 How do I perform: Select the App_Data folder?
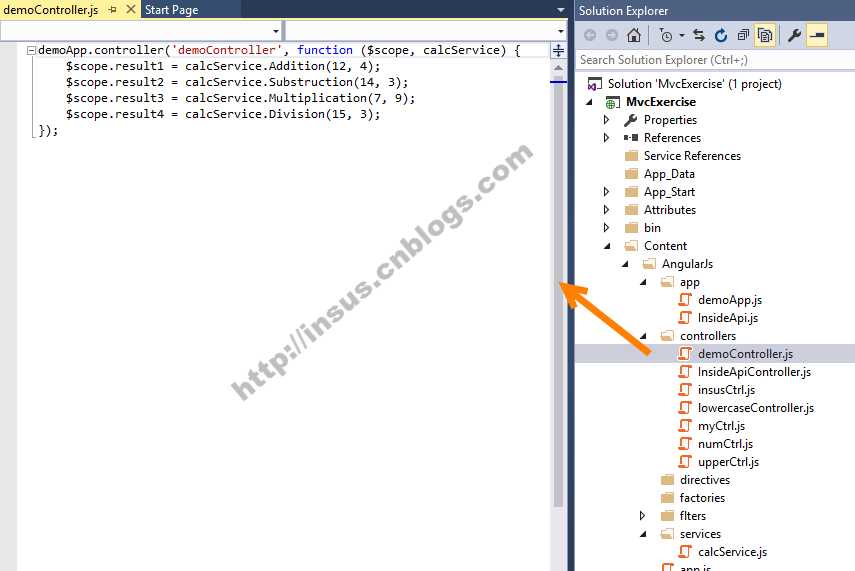(669, 174)
